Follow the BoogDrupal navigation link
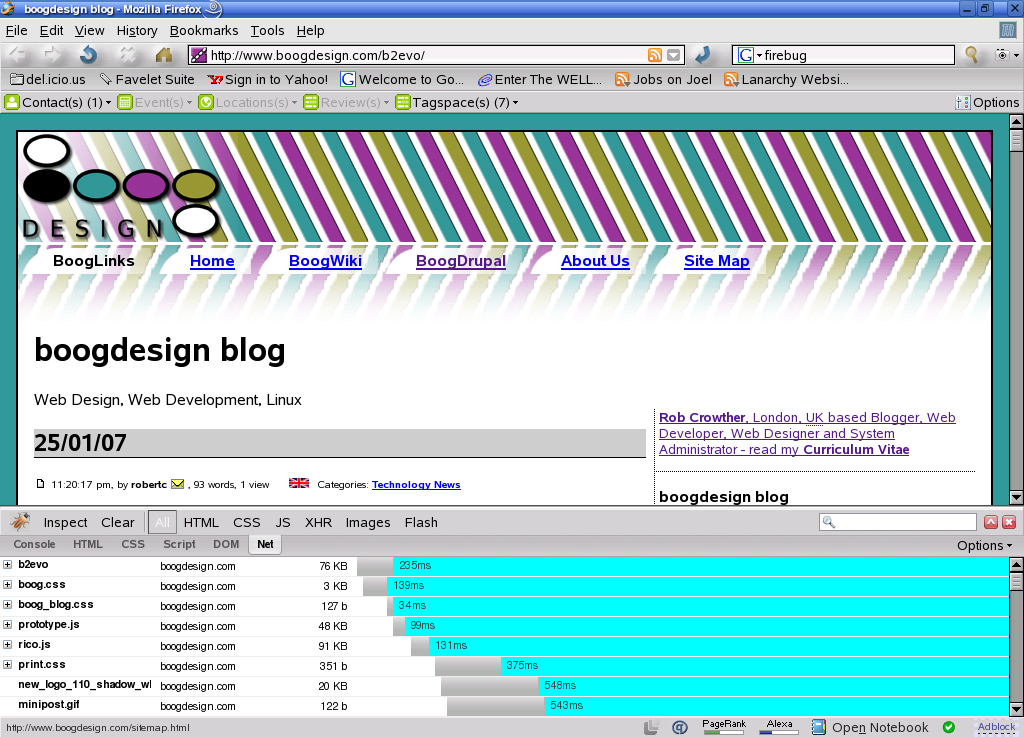 (x=461, y=261)
